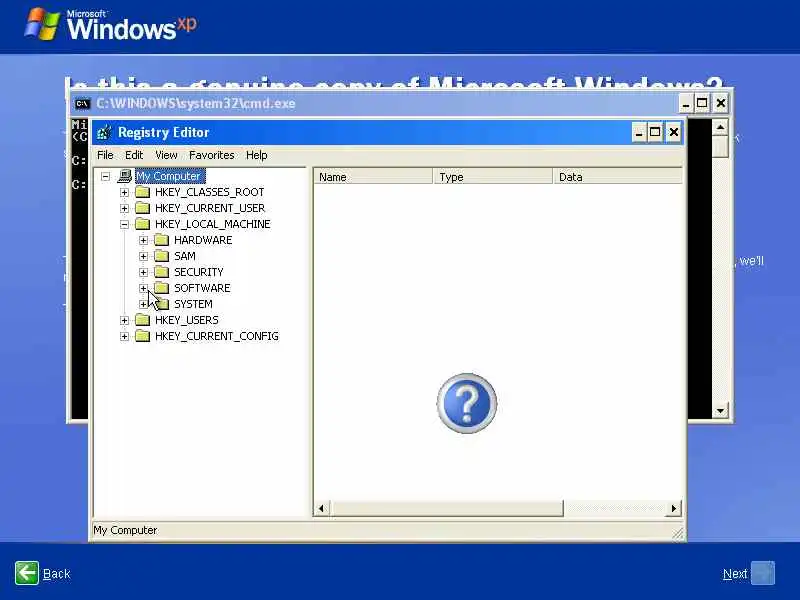Click the status bar My Computer path
Viewport: 800px width, 600px height.
pos(125,531)
